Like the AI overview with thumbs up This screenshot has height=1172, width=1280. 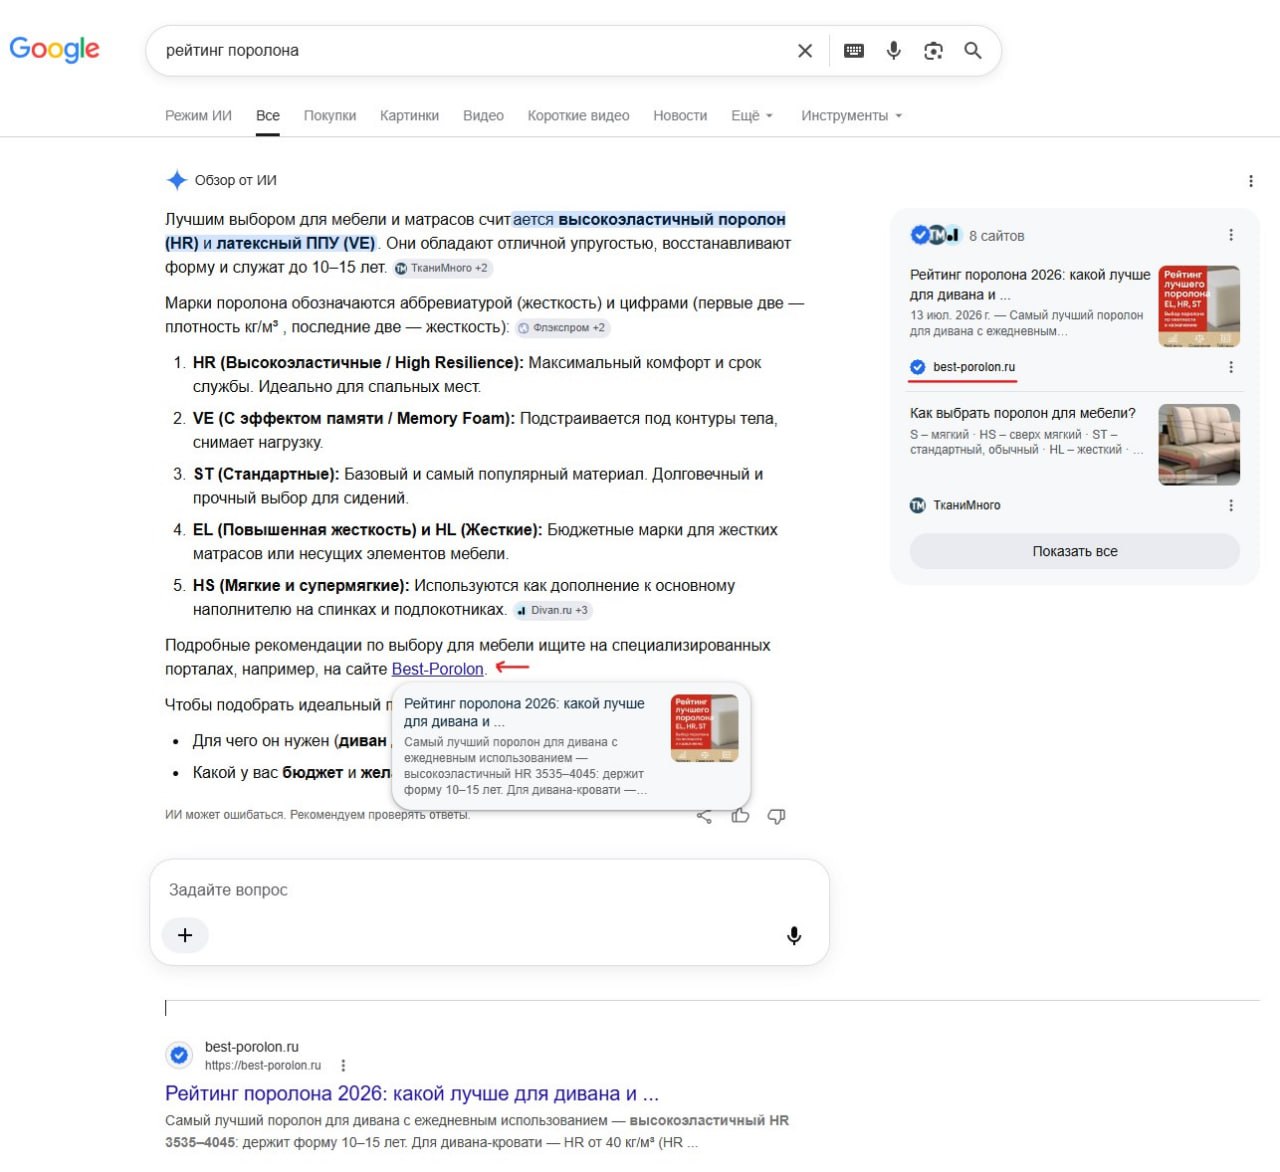click(740, 816)
